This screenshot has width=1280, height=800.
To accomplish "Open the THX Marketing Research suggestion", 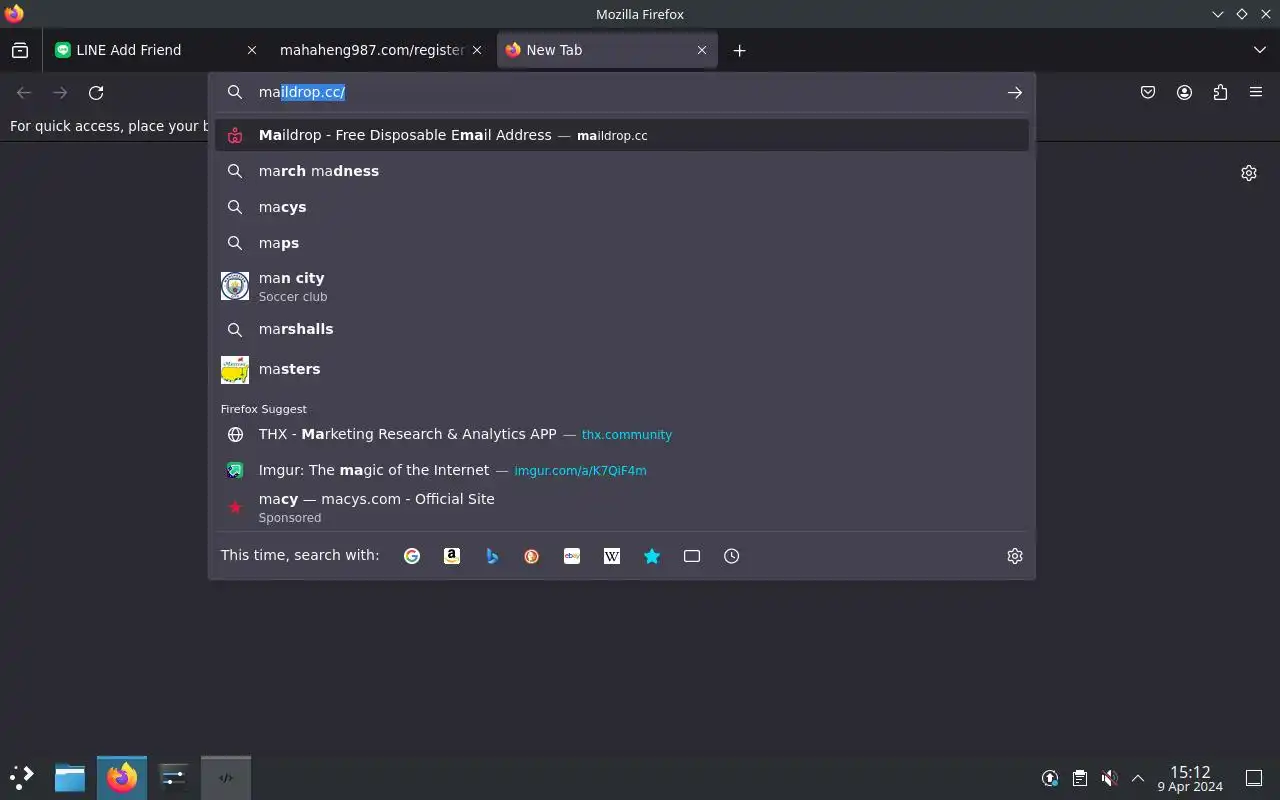I will click(622, 434).
